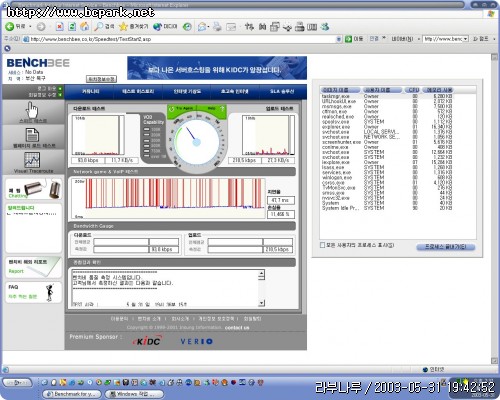Open SLA solution in the blue navigation bar

point(282,91)
